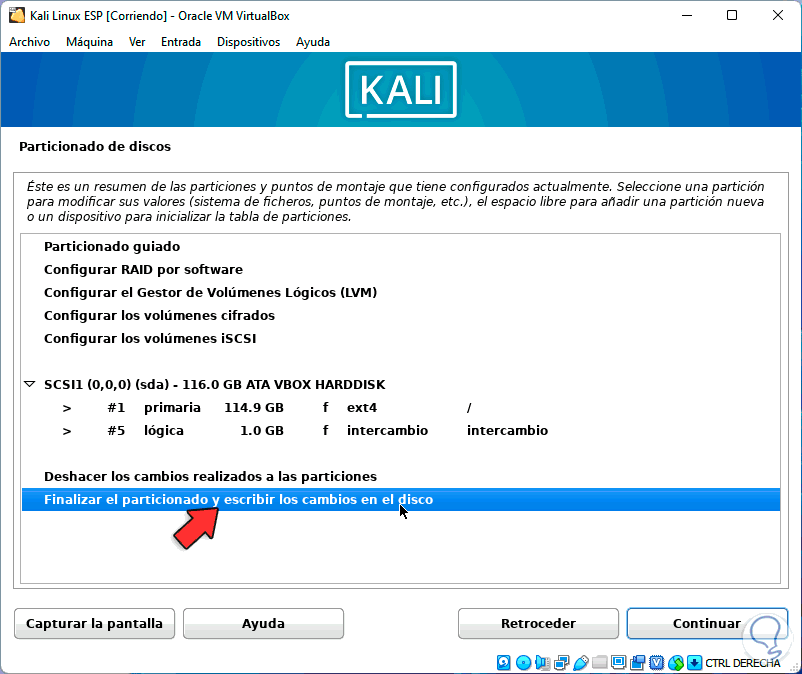Open the Entrada menu
The image size is (802, 674).
click(x=181, y=42)
